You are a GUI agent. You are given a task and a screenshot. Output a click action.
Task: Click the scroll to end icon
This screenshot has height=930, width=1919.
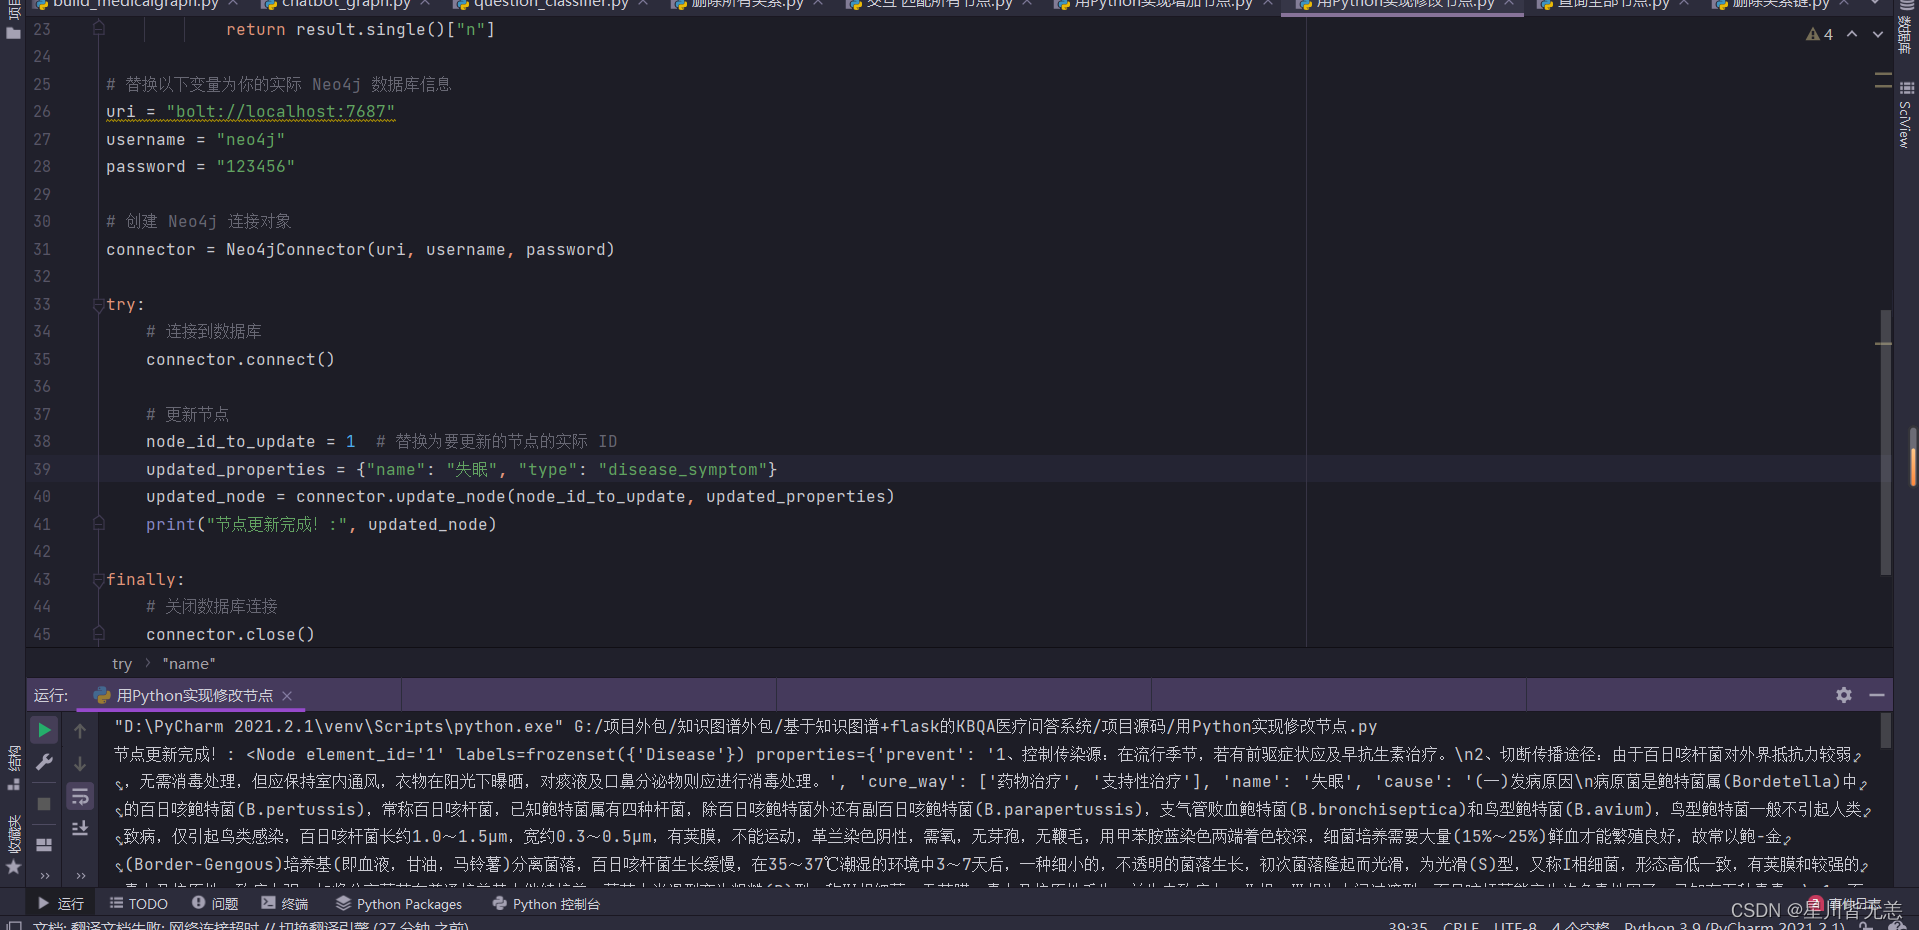(x=80, y=828)
